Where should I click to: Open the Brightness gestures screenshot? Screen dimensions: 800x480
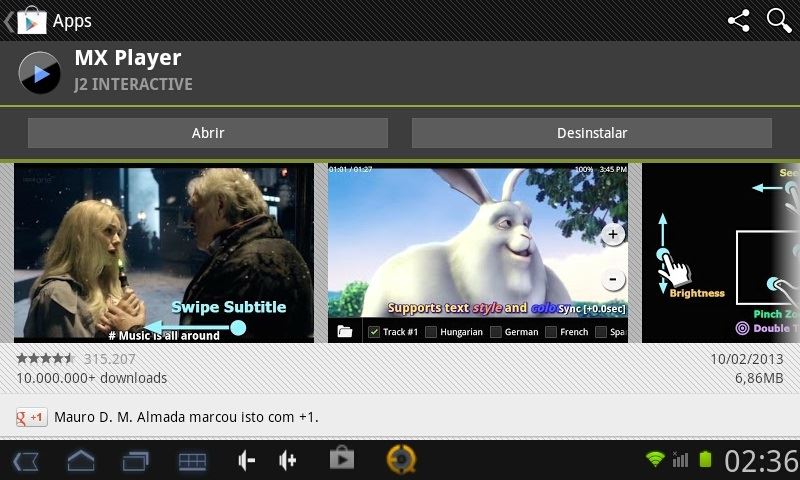[x=720, y=253]
